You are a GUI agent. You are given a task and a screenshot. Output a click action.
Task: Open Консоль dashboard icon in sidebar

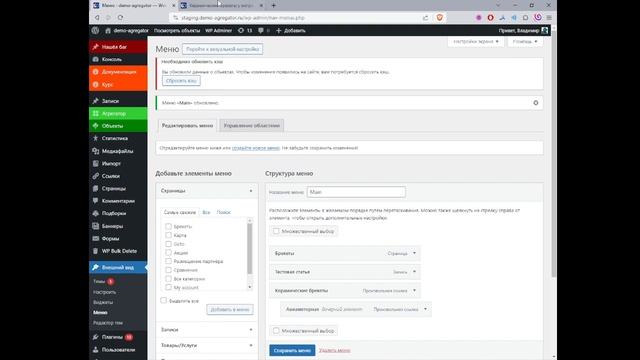pos(96,59)
